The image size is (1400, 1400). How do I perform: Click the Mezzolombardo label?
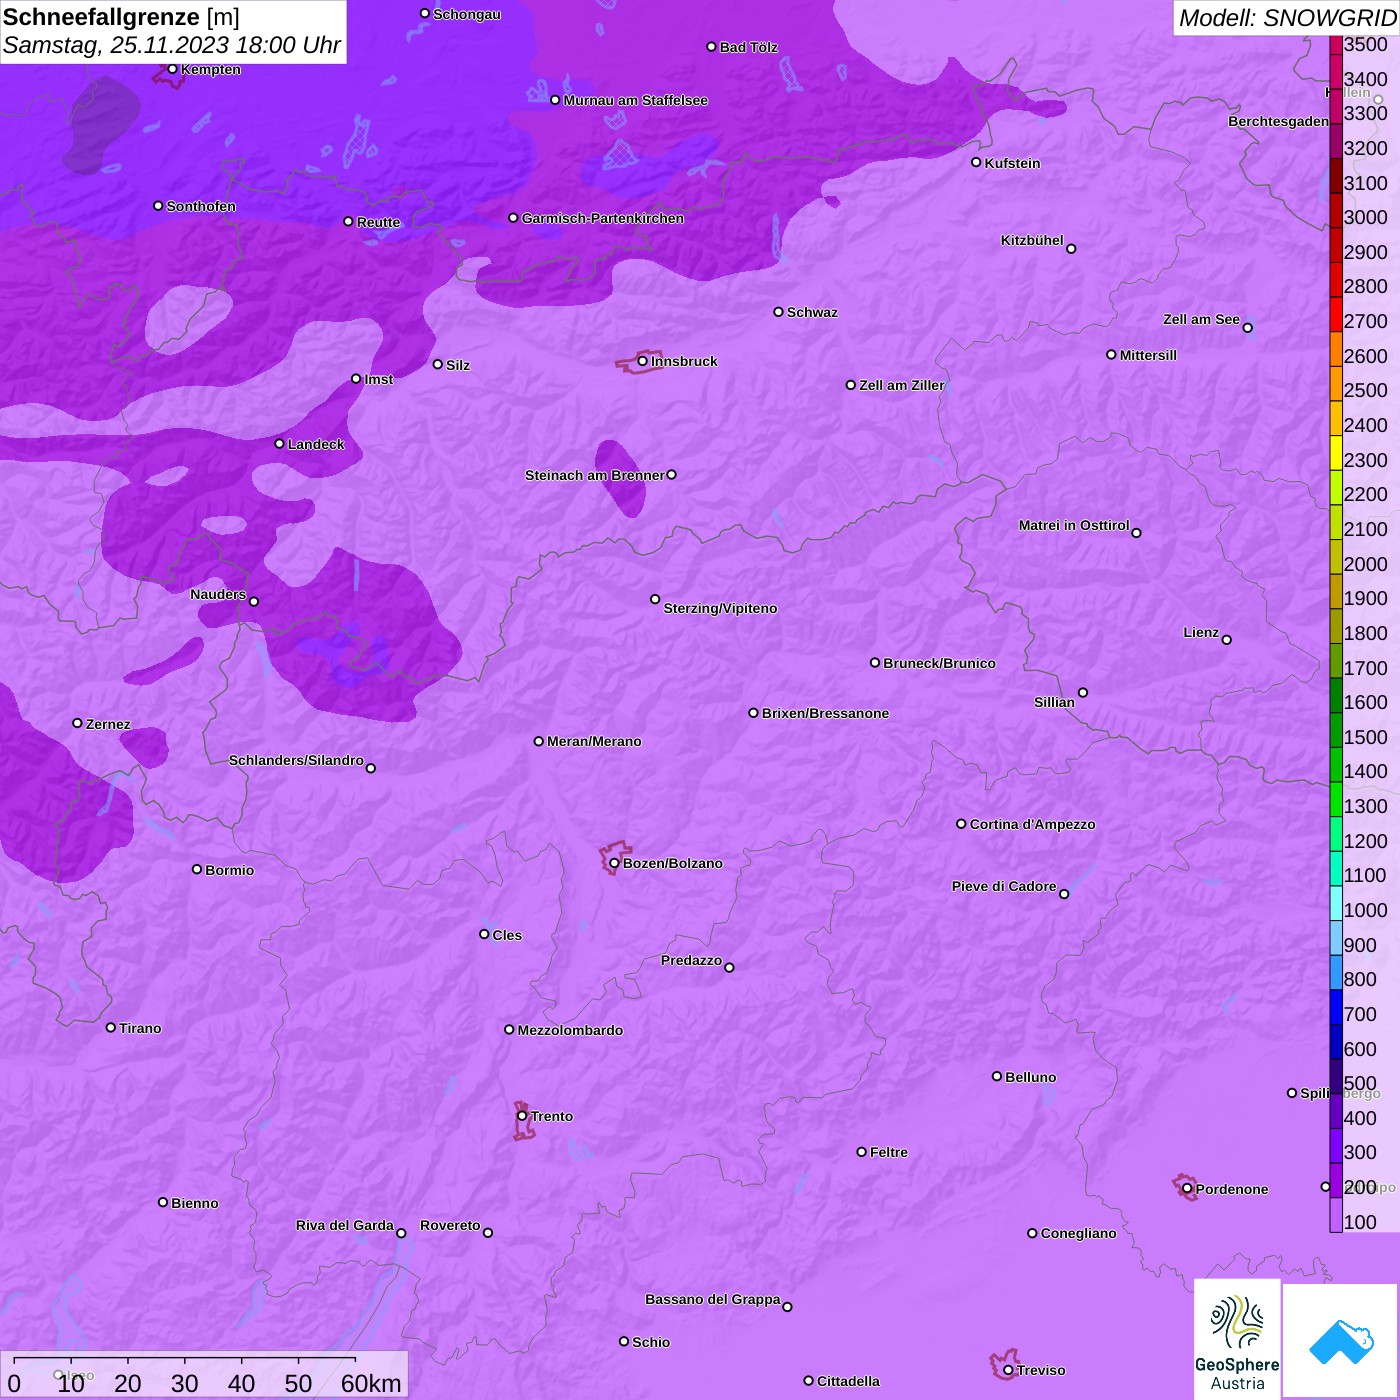tap(570, 1030)
